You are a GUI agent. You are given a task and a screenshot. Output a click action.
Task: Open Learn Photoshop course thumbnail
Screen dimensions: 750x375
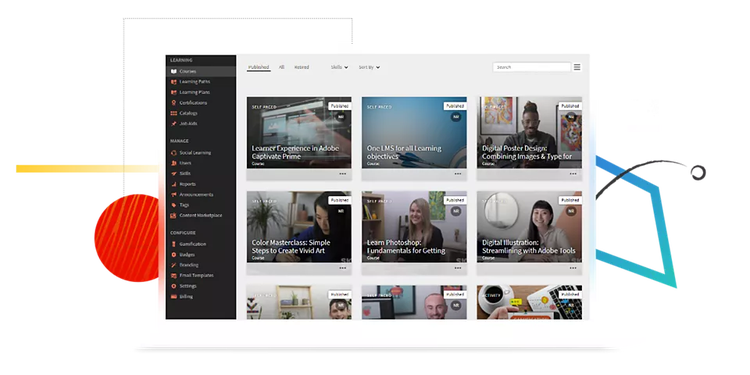414,227
